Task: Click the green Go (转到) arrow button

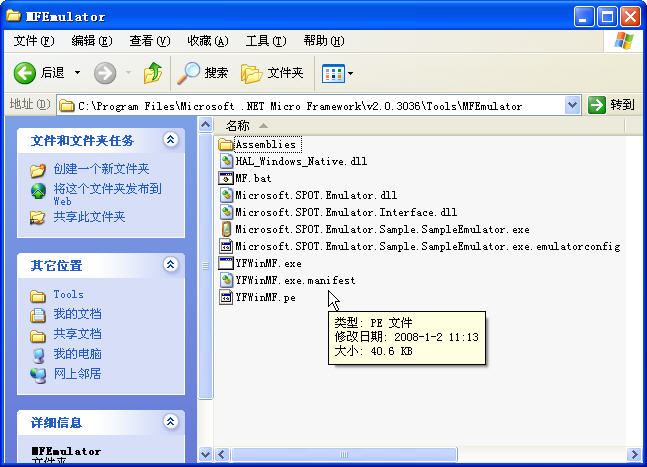Action: point(597,105)
